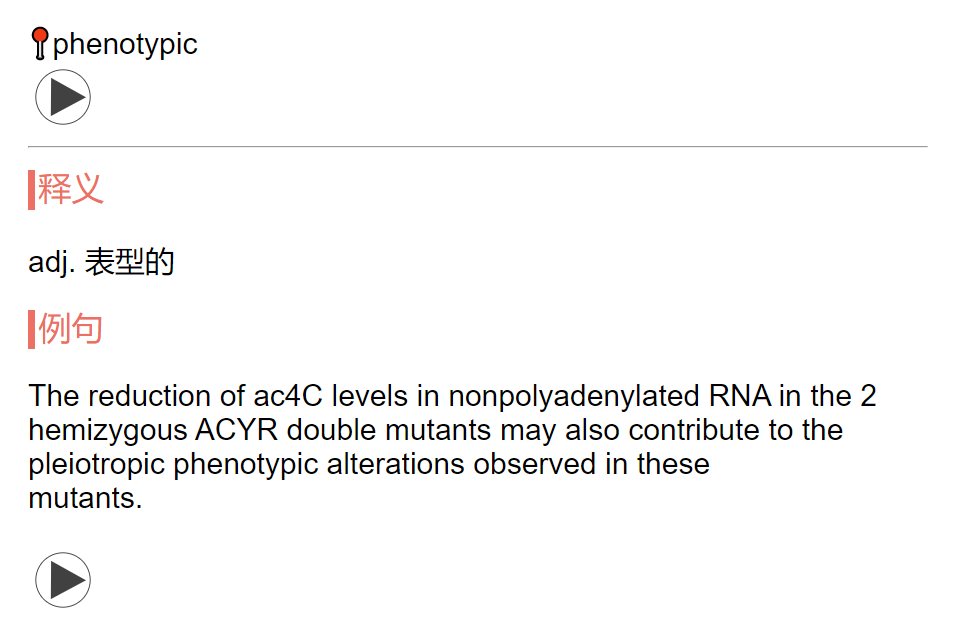Click the word pleiotropic in the example
953x630 pixels.
coord(97,465)
